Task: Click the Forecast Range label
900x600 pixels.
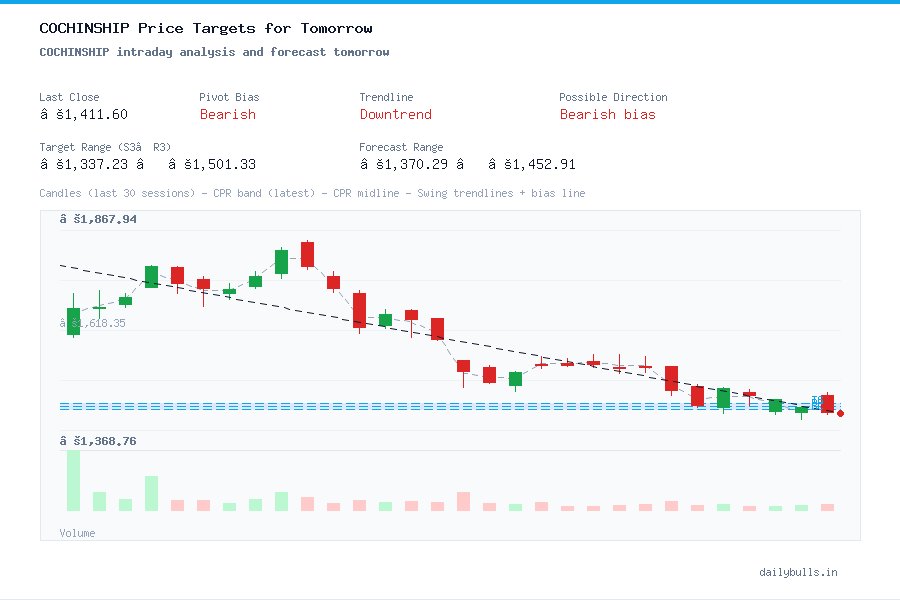Action: (401, 147)
